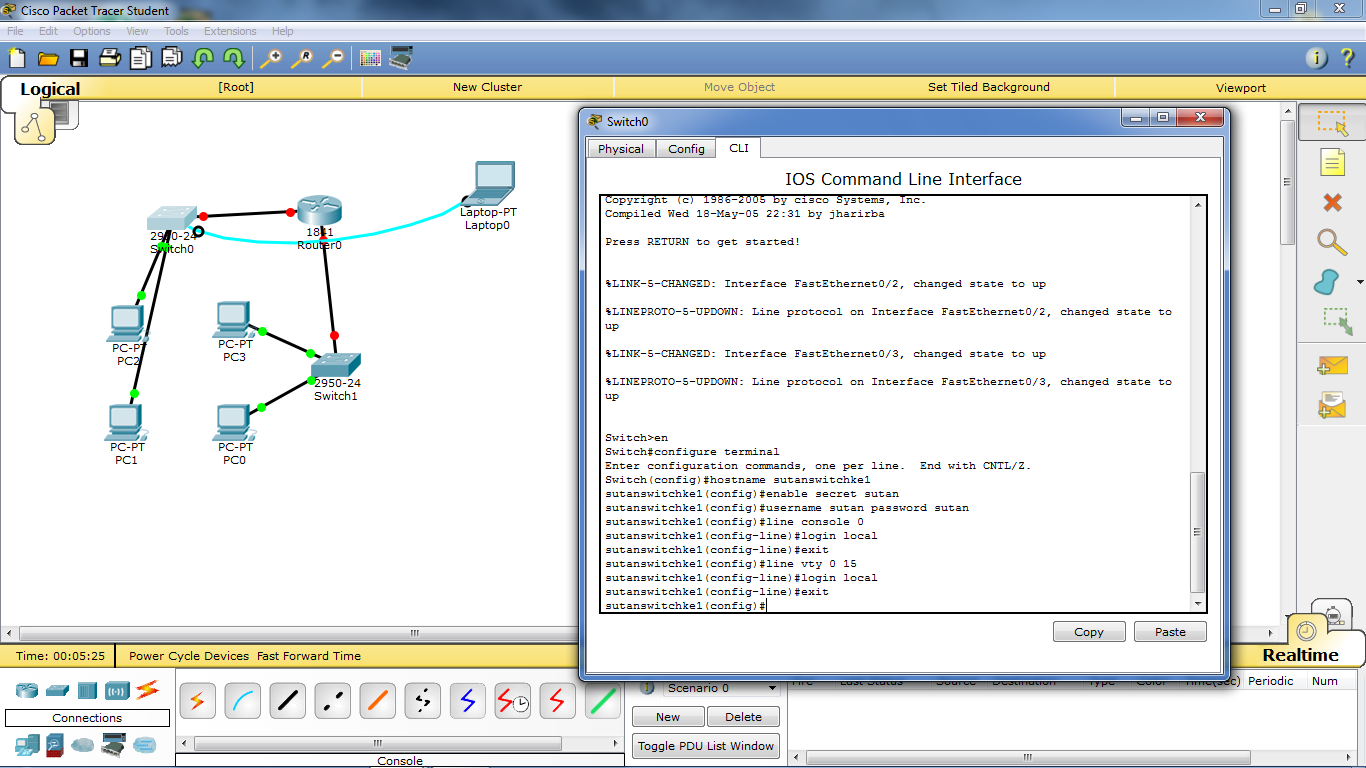This screenshot has width=1366, height=768.
Task: Open a file with the folder icon
Action: click(47, 58)
